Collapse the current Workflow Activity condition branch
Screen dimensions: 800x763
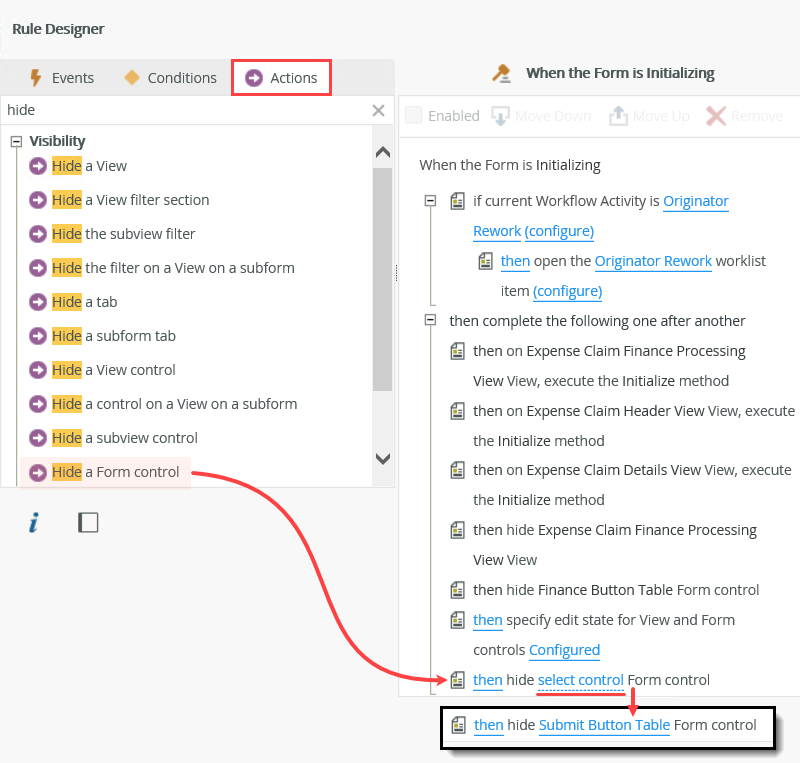[430, 200]
